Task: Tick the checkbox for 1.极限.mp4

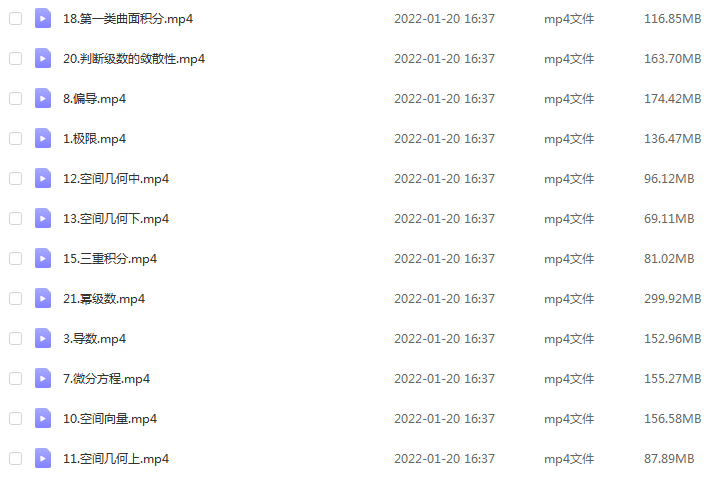Action: pyautogui.click(x=16, y=139)
